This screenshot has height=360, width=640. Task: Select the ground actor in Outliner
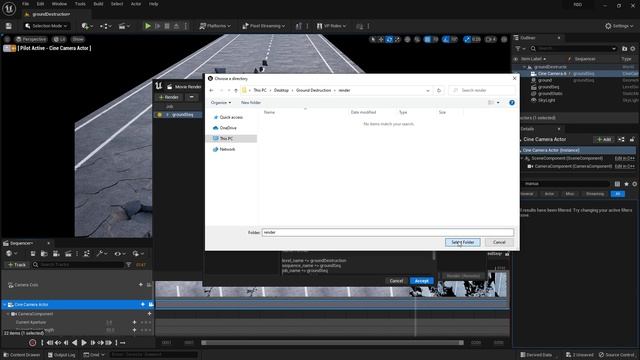click(544, 80)
